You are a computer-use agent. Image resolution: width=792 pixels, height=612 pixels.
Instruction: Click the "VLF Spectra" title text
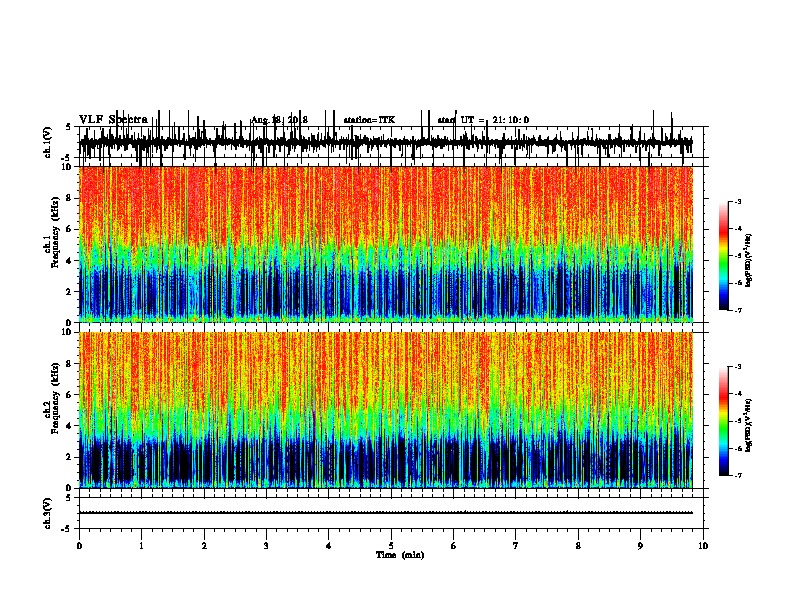coord(113,120)
